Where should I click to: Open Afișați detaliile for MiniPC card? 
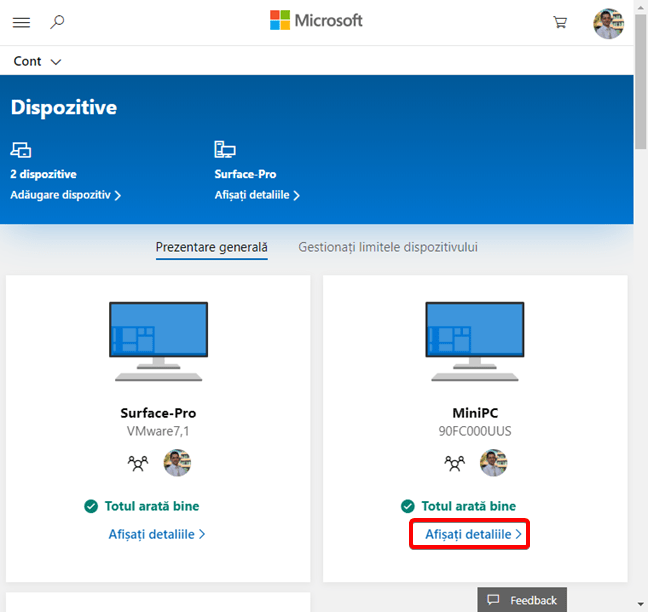[473, 534]
